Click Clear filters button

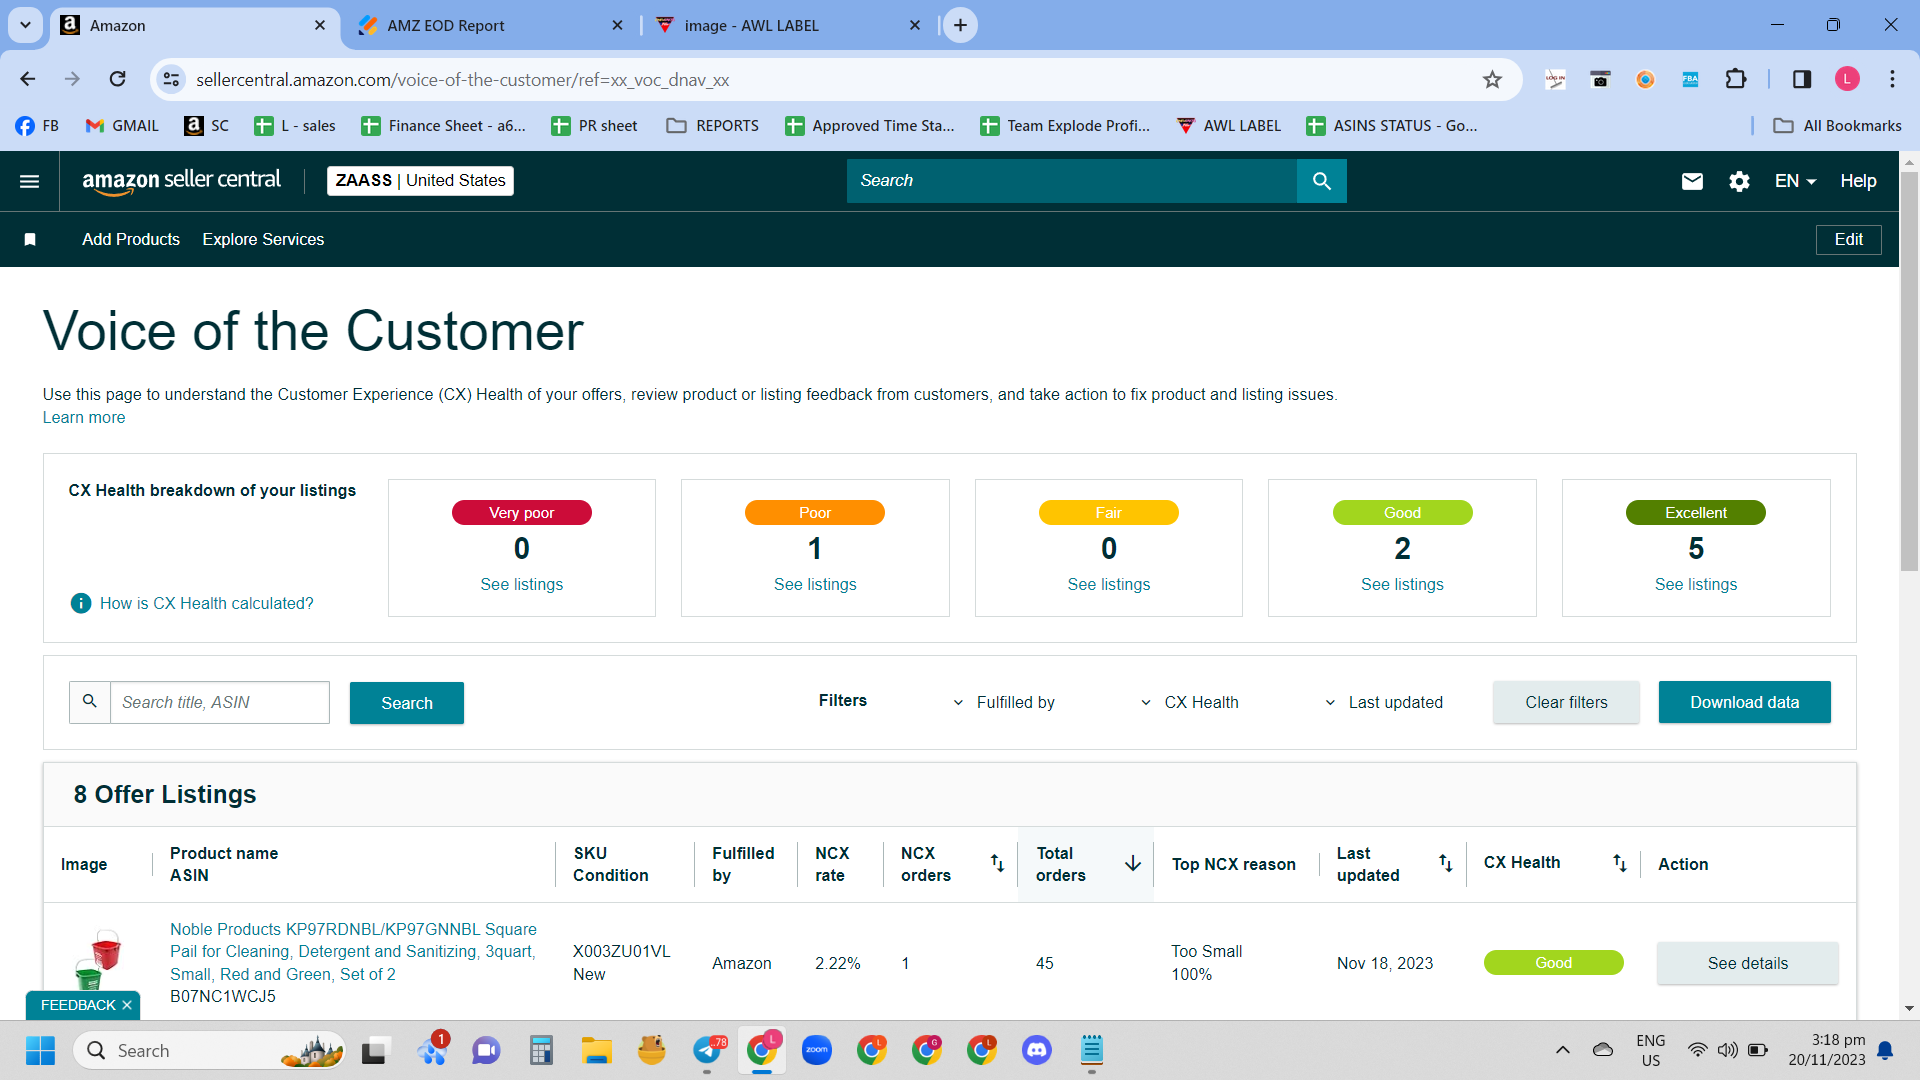click(1566, 702)
